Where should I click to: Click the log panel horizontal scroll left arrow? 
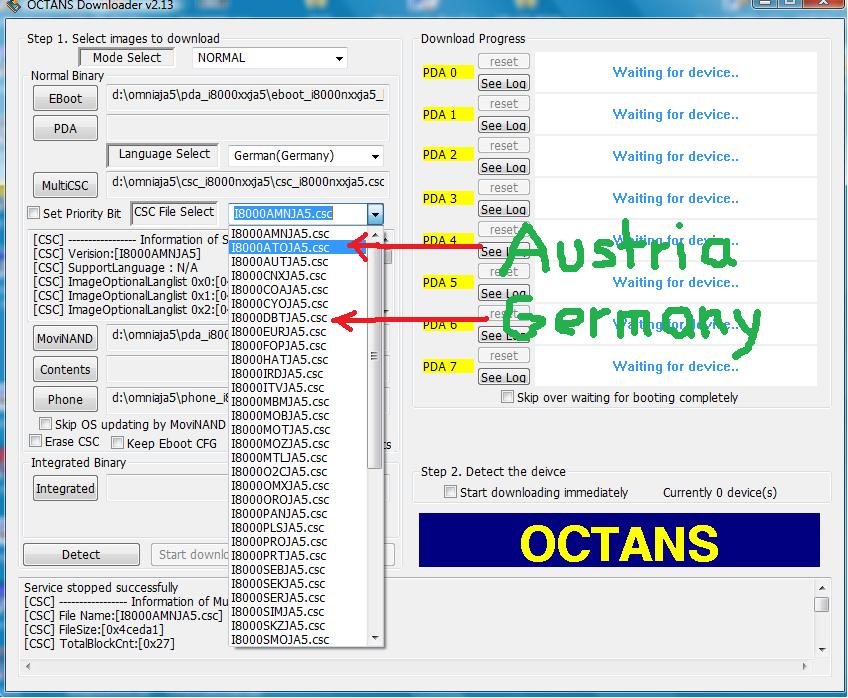(x=29, y=667)
